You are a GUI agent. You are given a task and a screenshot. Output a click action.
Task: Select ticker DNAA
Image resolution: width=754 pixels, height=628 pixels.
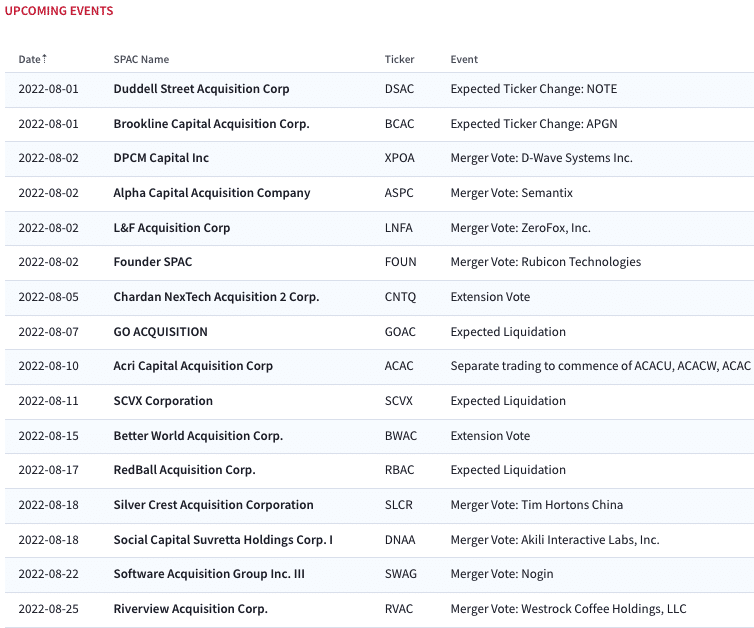tap(400, 540)
